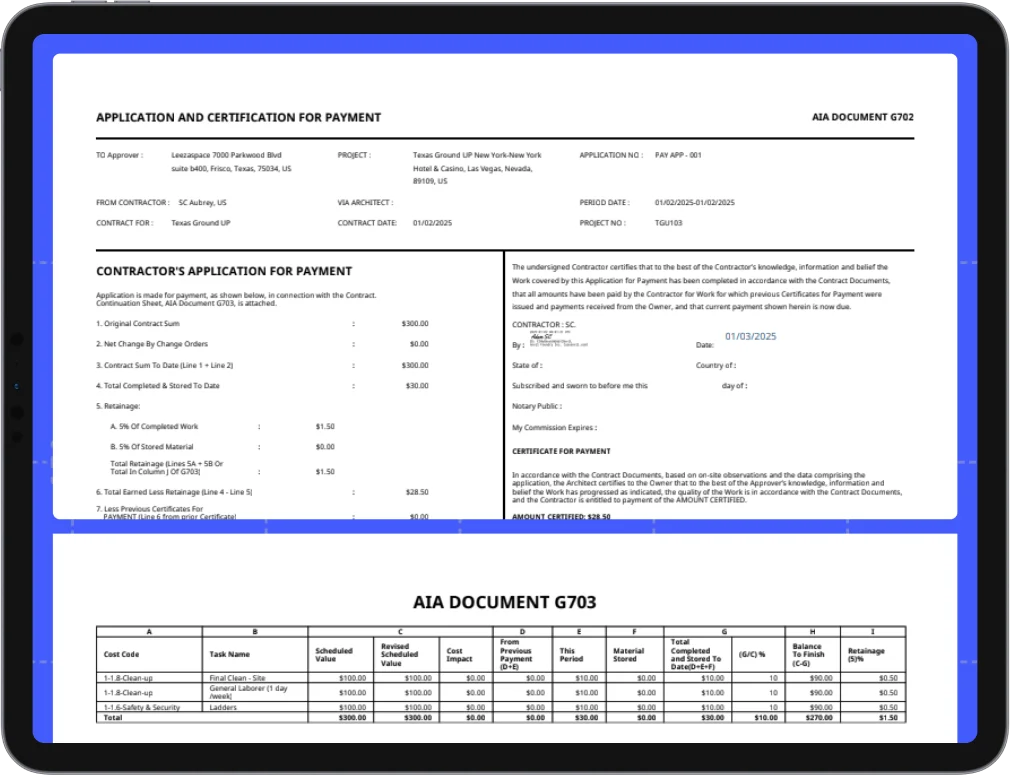Select 'Total Retainage (Lines 5A + 5B Or' text
The image size is (1011, 775).
pos(166,464)
